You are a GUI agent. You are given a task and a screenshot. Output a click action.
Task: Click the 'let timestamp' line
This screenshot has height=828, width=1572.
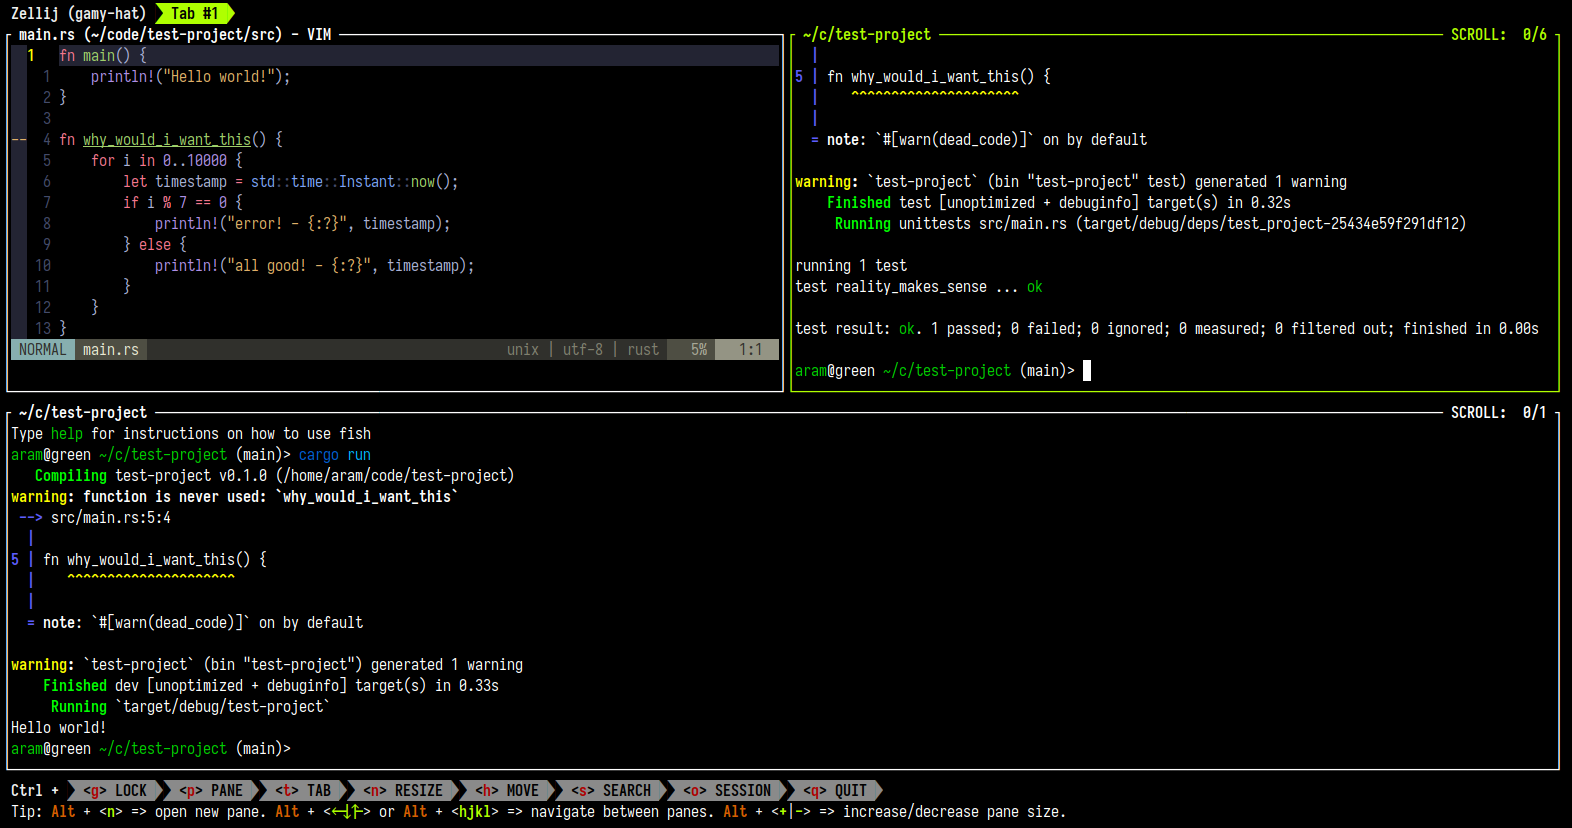[290, 181]
